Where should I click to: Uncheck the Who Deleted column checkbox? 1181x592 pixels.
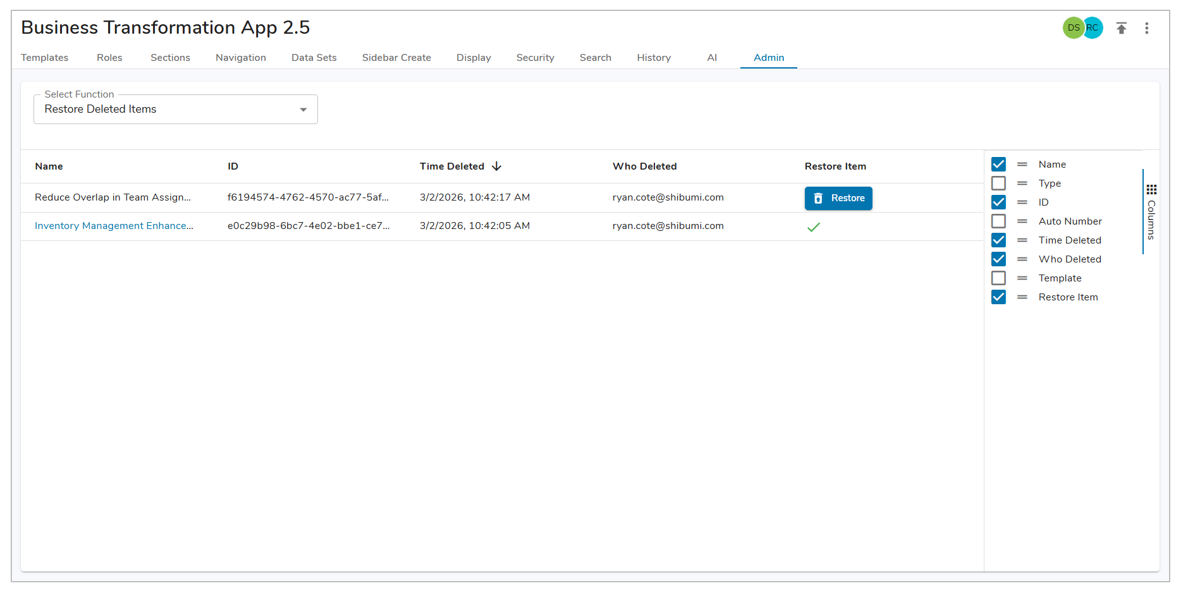coord(998,260)
